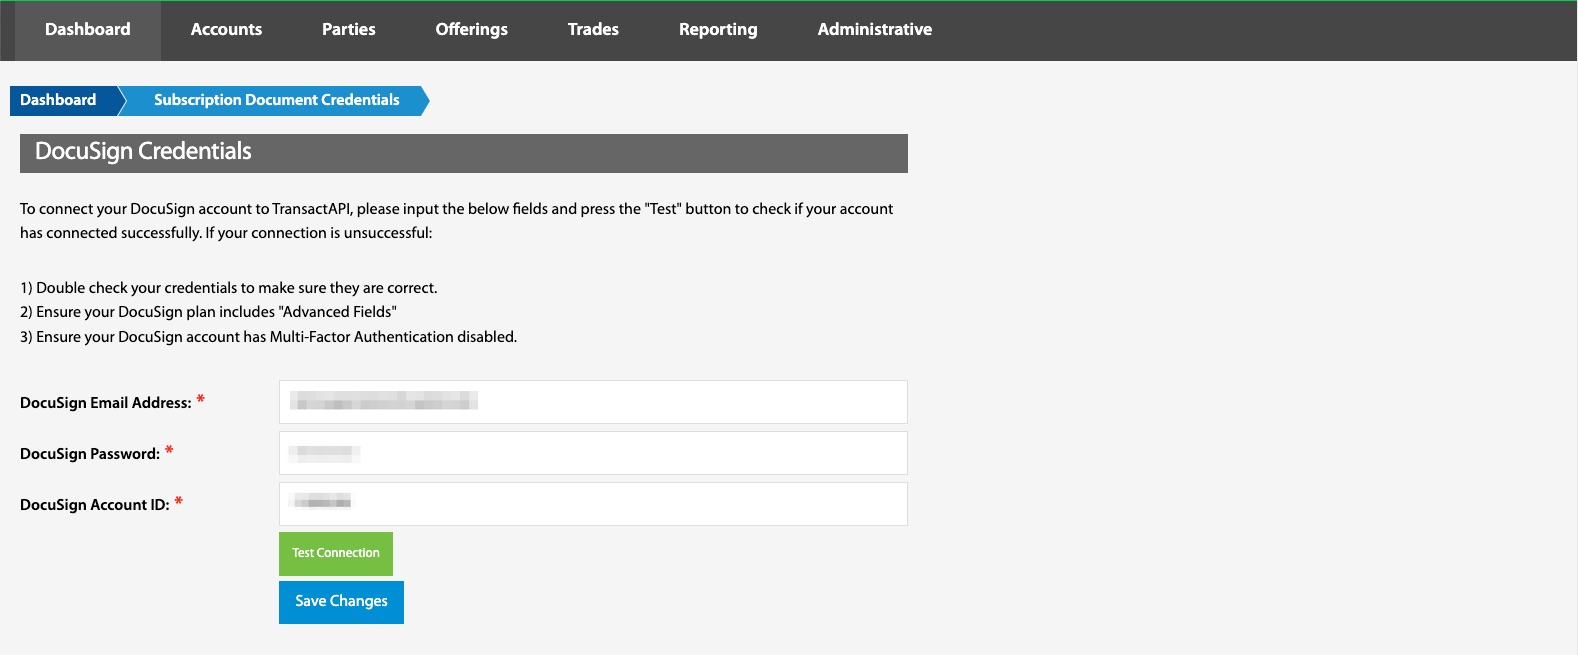Image resolution: width=1578 pixels, height=655 pixels.
Task: Click the "Advanced Fields" instruction line
Action: [x=208, y=312]
